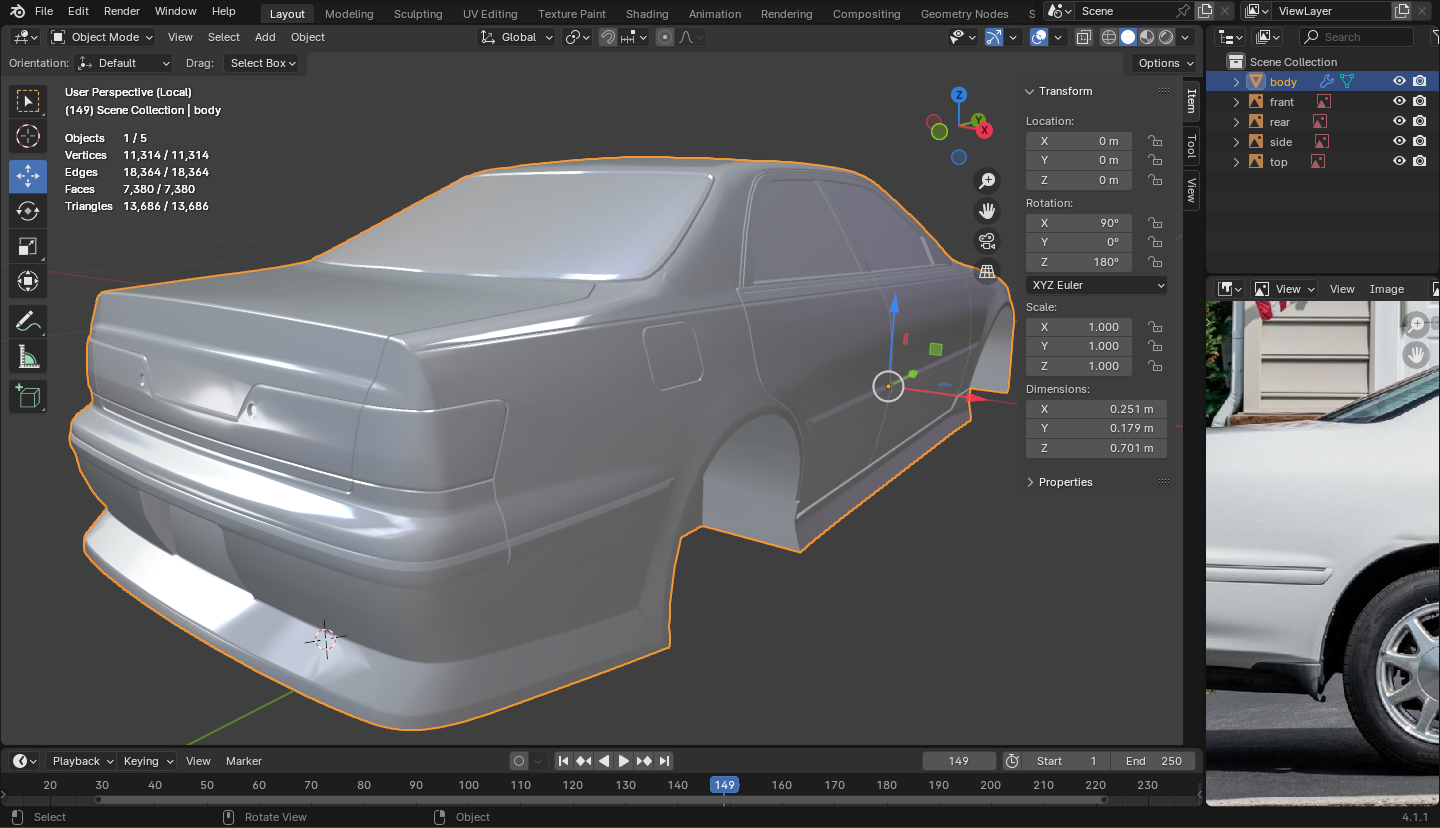Switch to rendered viewport shading
Image resolution: width=1440 pixels, height=828 pixels.
[x=1166, y=37]
